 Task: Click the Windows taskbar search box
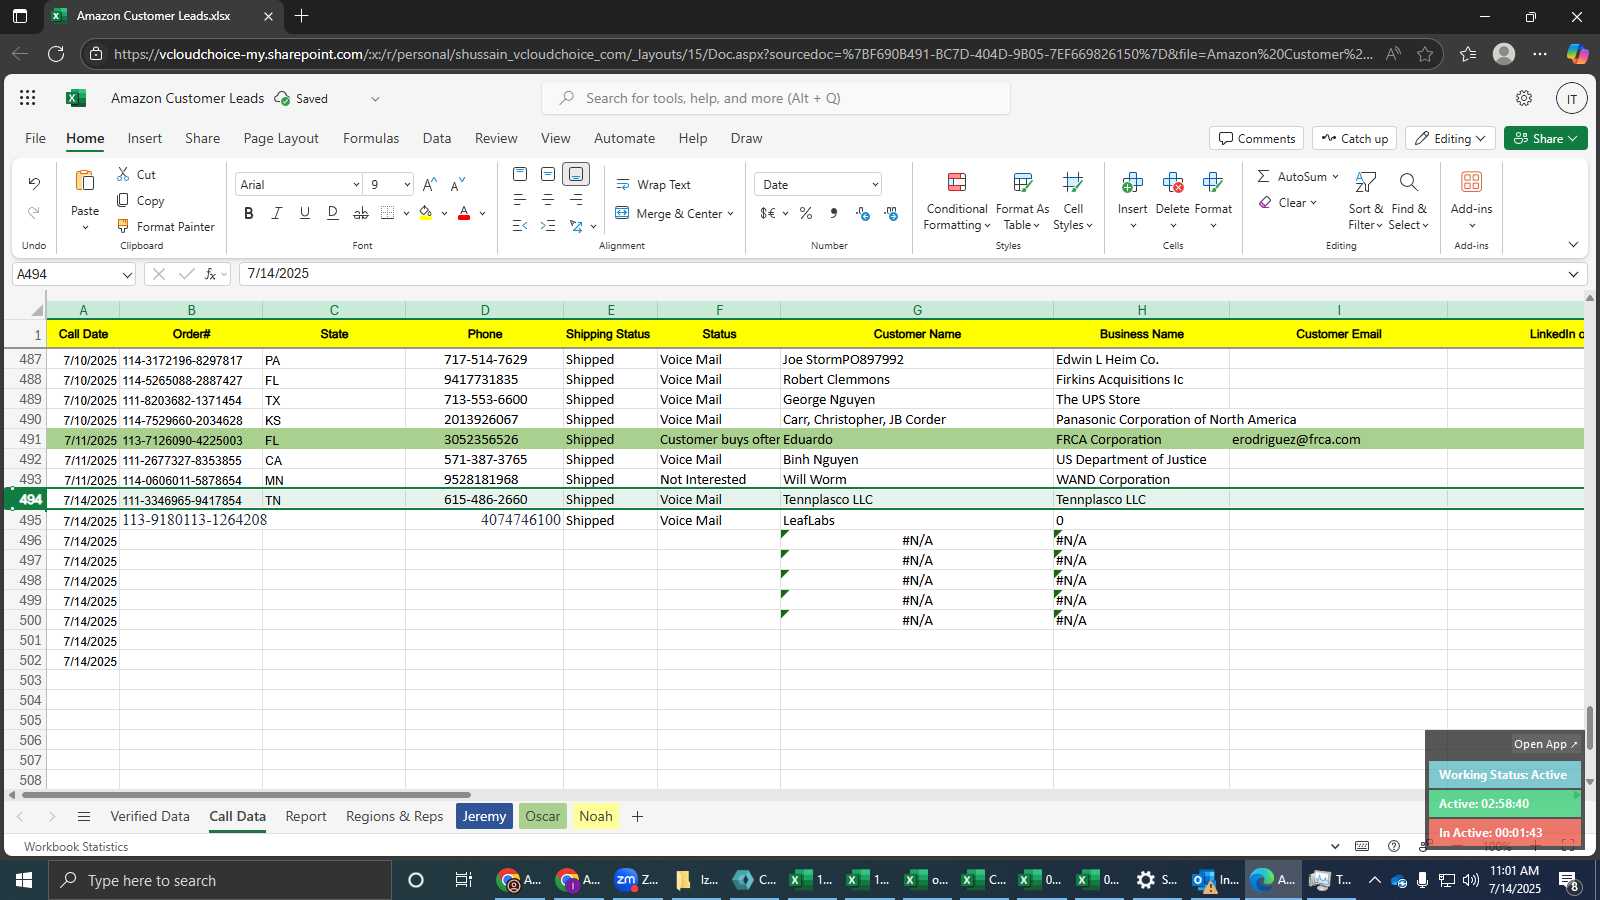click(x=220, y=880)
